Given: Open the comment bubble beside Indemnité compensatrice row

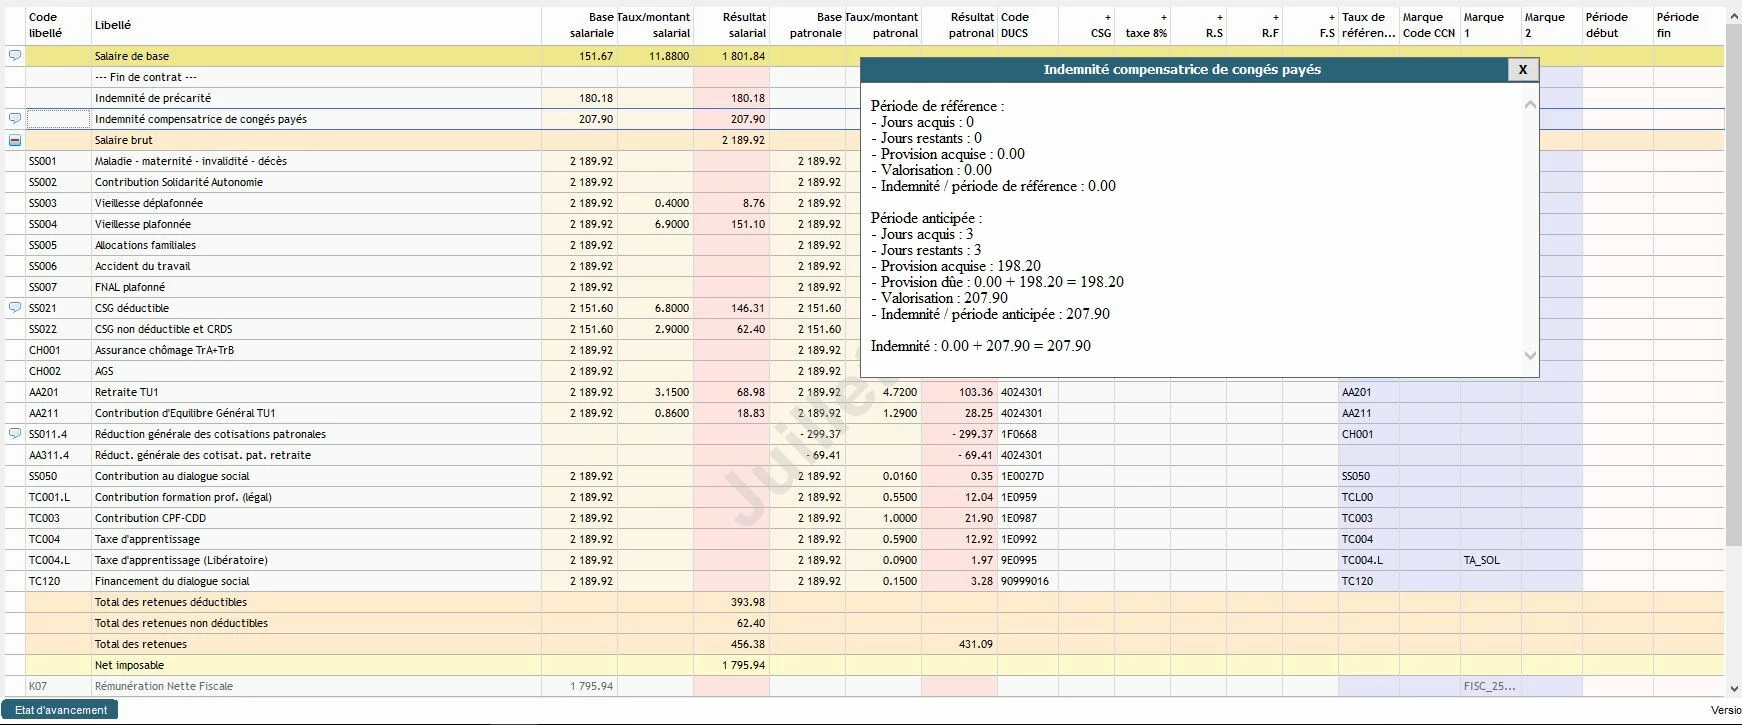Looking at the screenshot, I should tap(15, 118).
